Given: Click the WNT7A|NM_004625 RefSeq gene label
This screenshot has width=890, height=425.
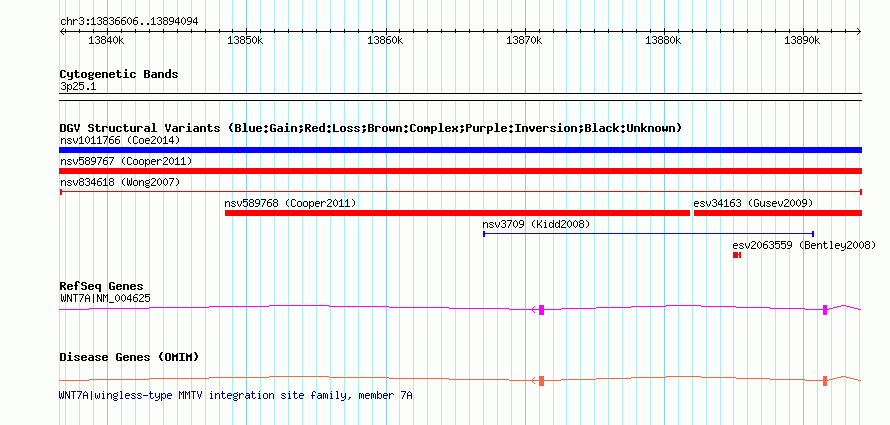Looking at the screenshot, I should 105,298.
